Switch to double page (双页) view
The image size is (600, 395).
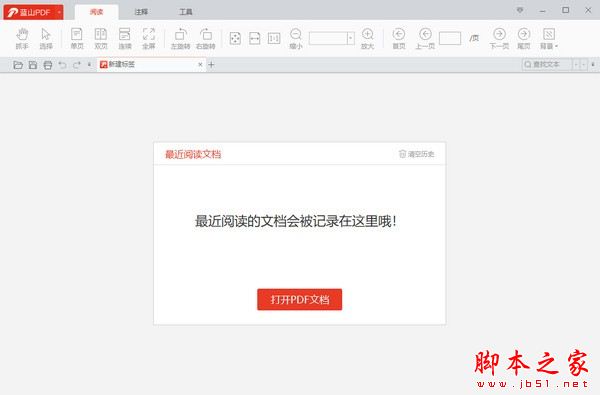coord(101,38)
